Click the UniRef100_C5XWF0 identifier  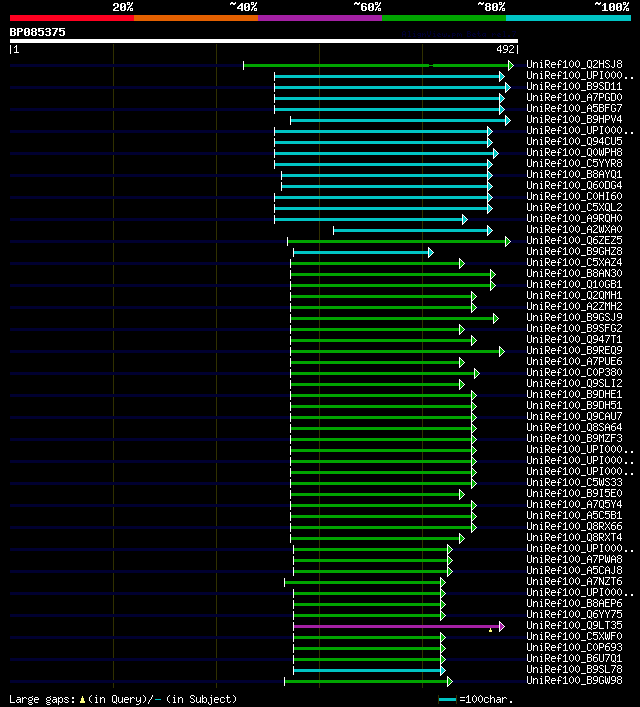(x=574, y=637)
